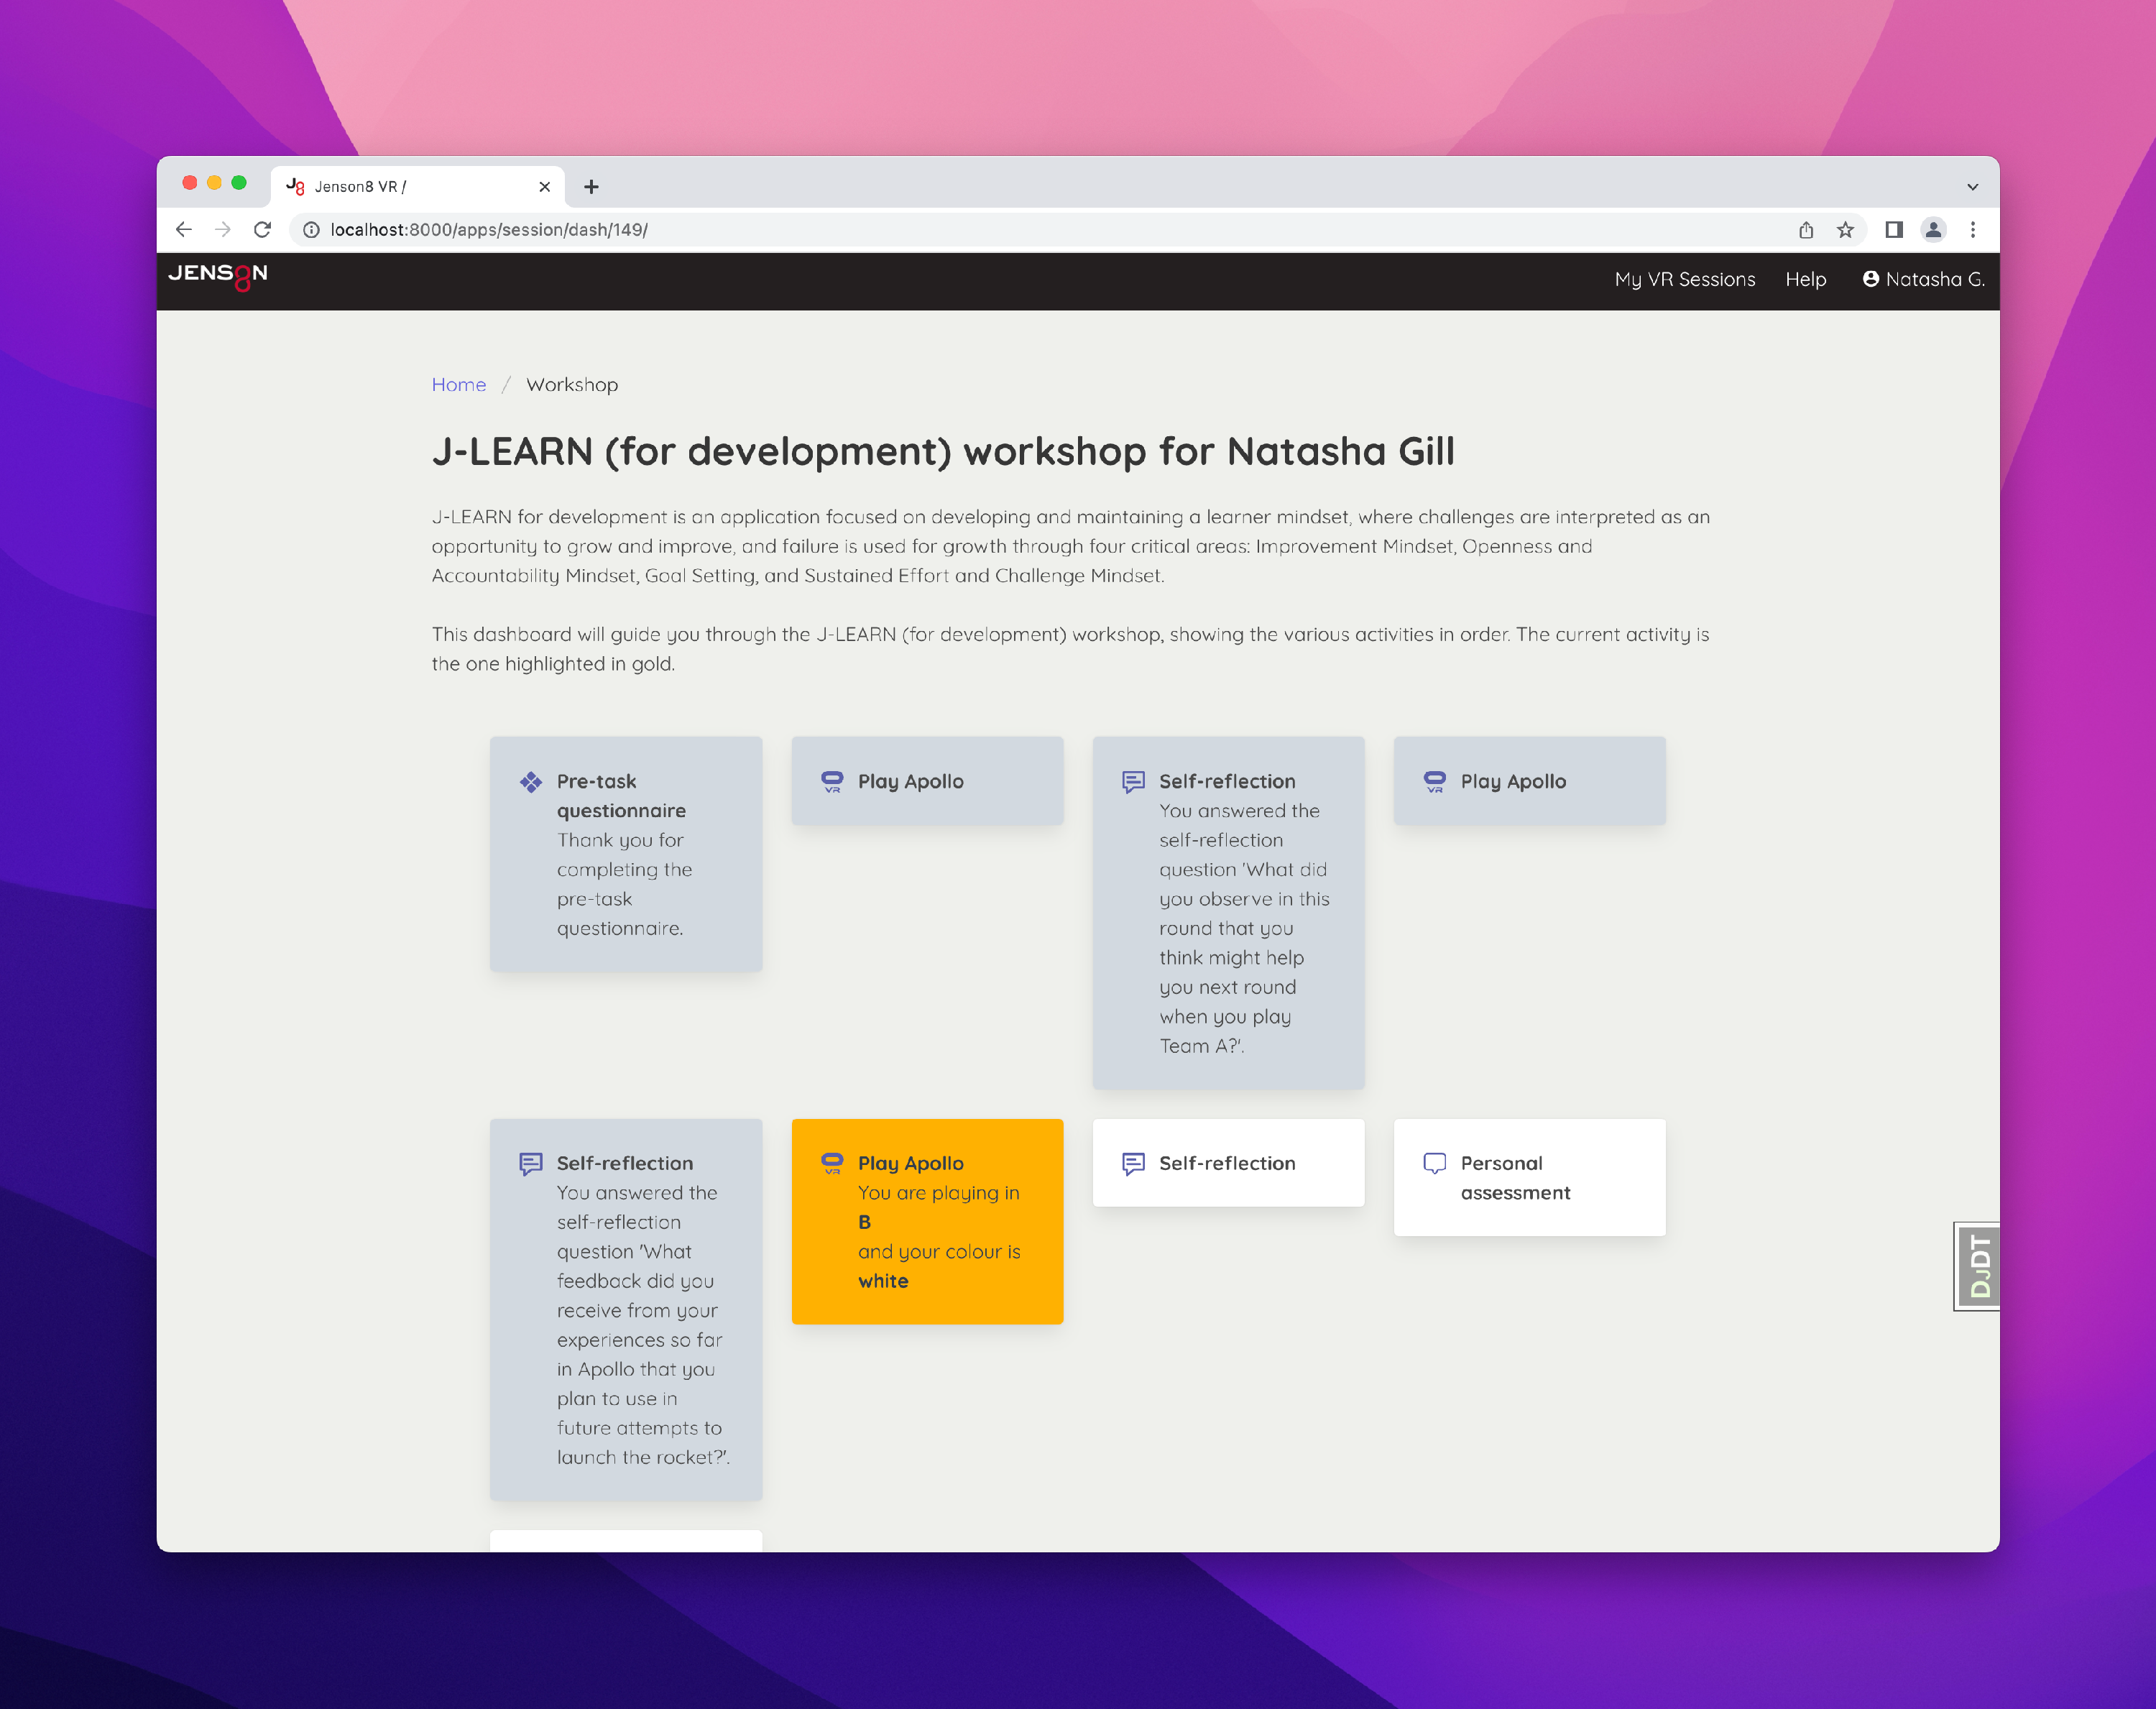The image size is (2156, 1709).
Task: Bookmark this page with the star icon
Action: tap(1845, 230)
